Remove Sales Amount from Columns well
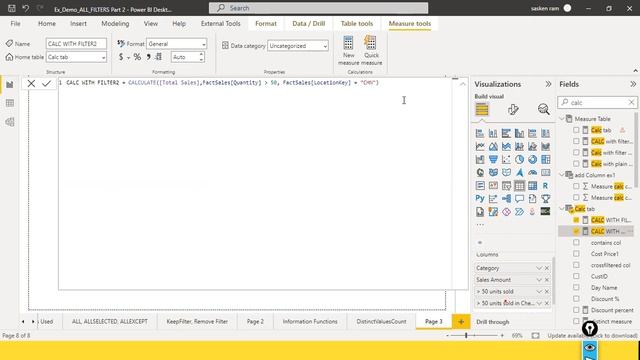This screenshot has width=640, height=360. [547, 280]
